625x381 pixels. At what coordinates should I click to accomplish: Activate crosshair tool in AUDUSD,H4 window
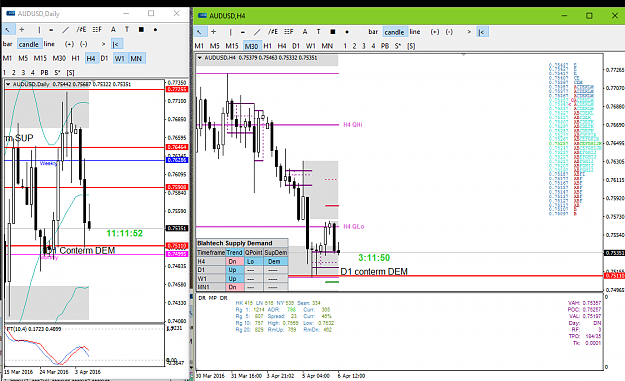(214, 32)
